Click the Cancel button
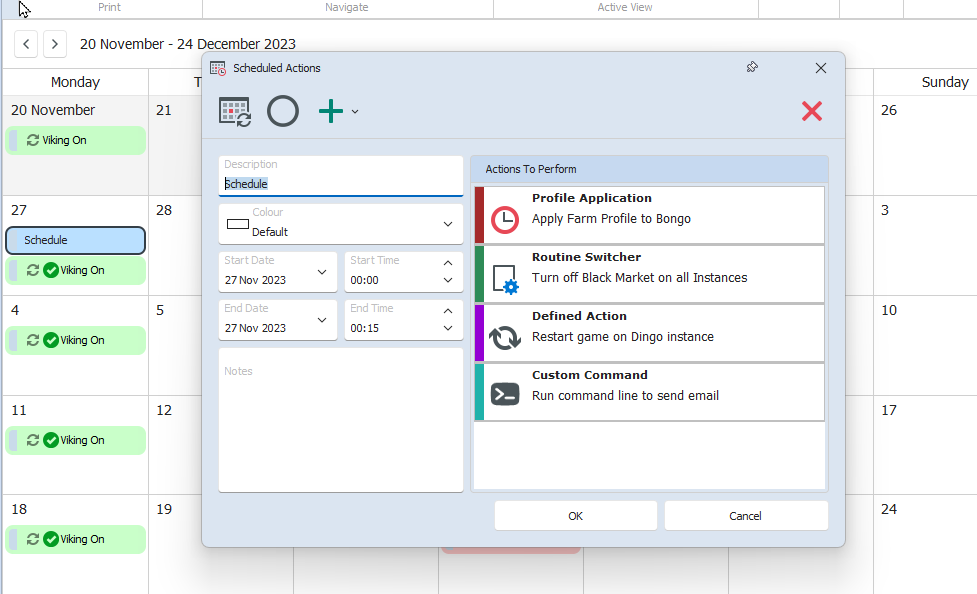The image size is (977, 594). pos(746,516)
